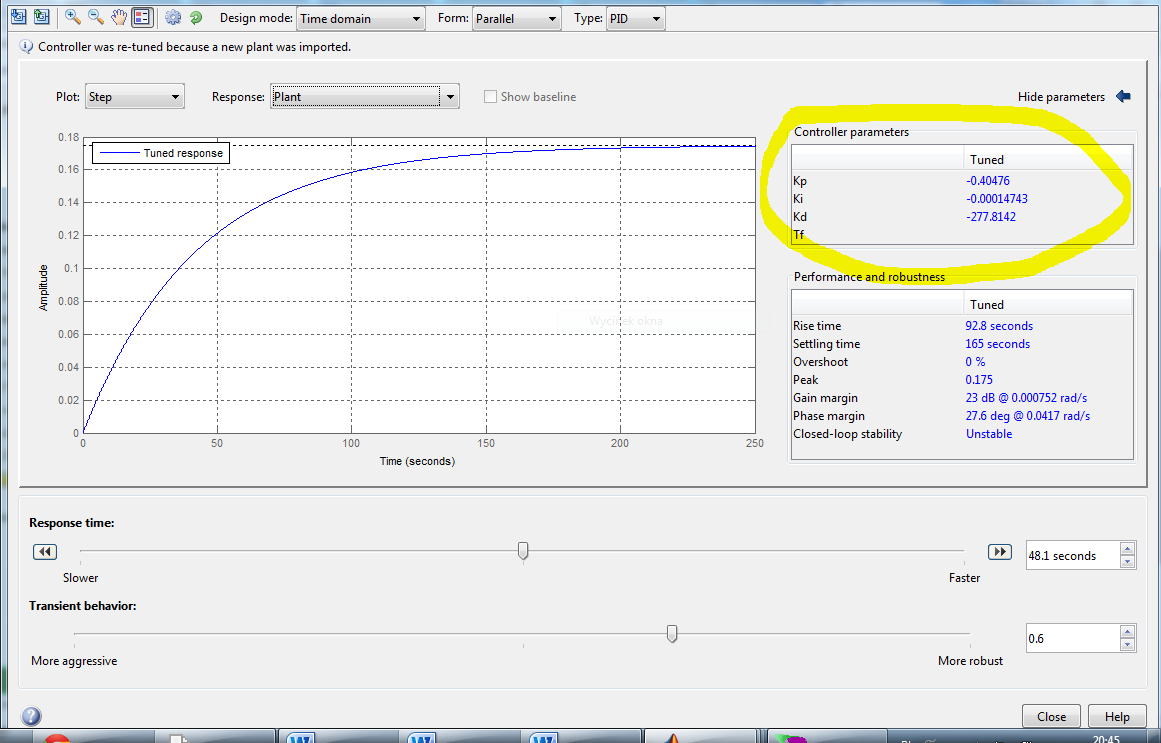Switch to MATLAB in the taskbar
Image resolution: width=1161 pixels, height=743 pixels.
tap(672, 736)
